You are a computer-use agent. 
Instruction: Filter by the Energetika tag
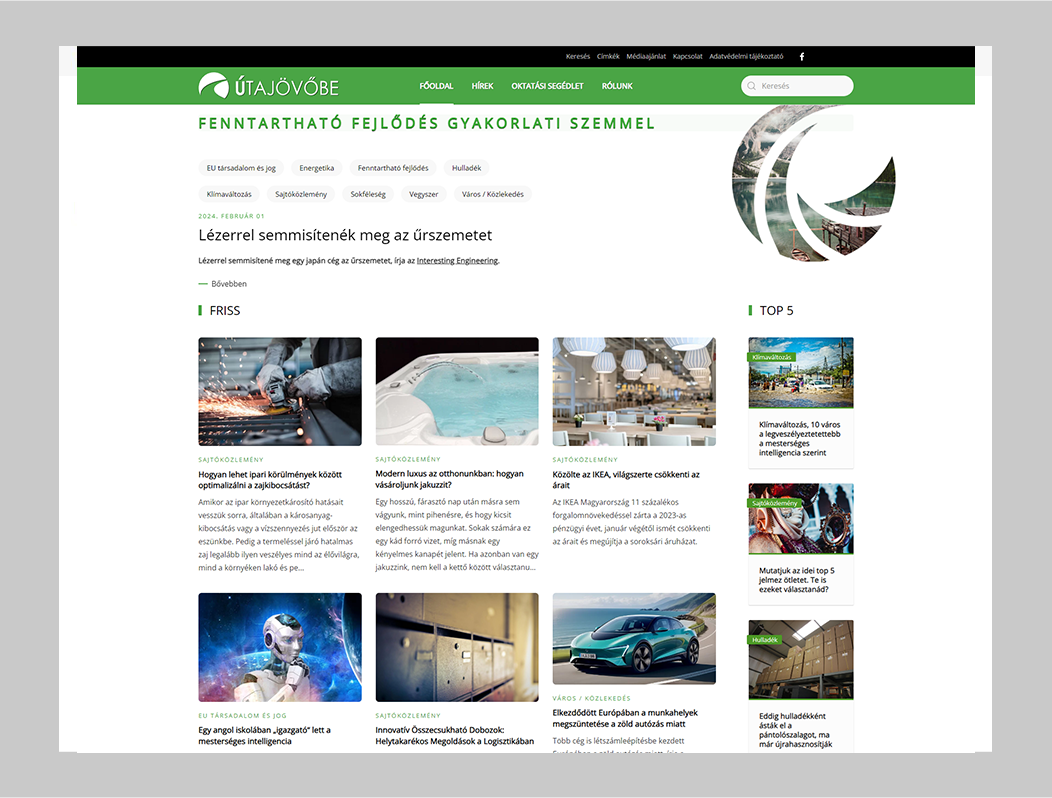(x=316, y=168)
